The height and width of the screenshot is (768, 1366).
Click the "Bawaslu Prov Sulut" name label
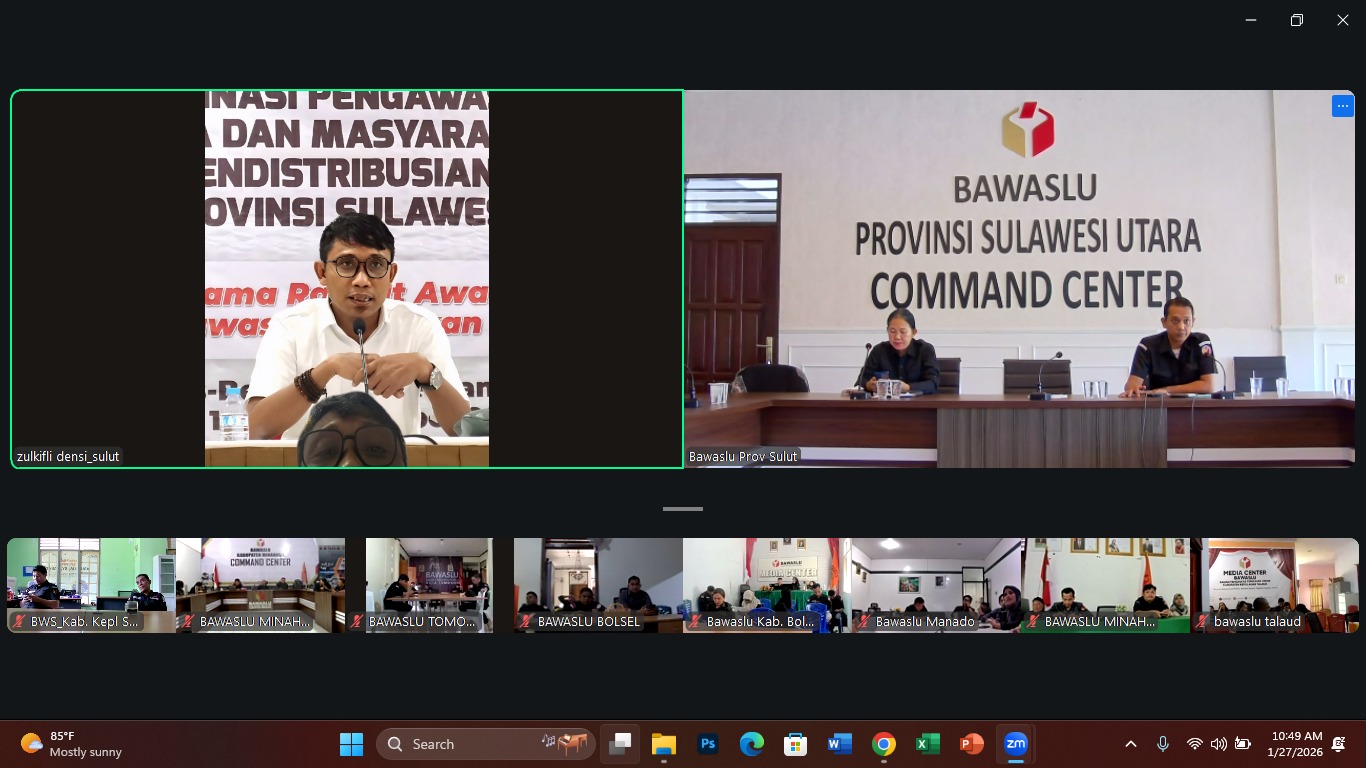point(743,456)
